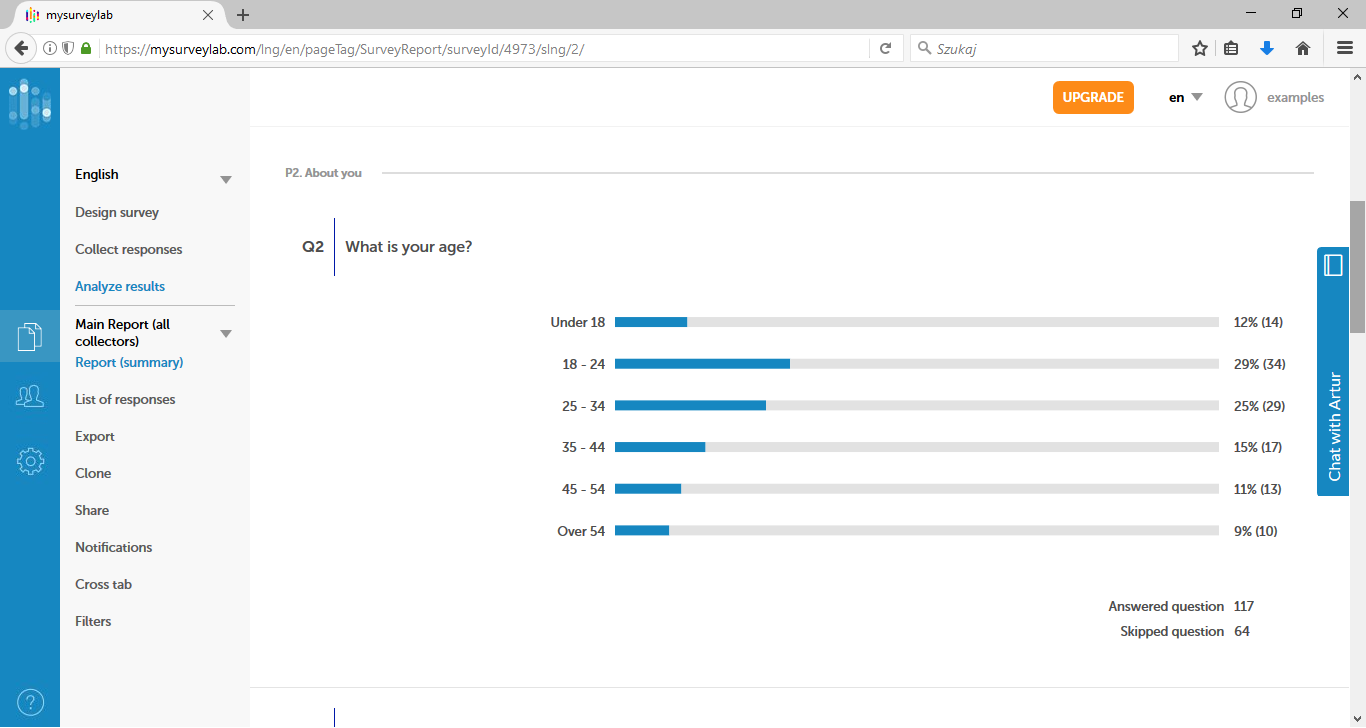The image size is (1366, 728).
Task: Open the user profile avatar icon
Action: pos(1240,97)
